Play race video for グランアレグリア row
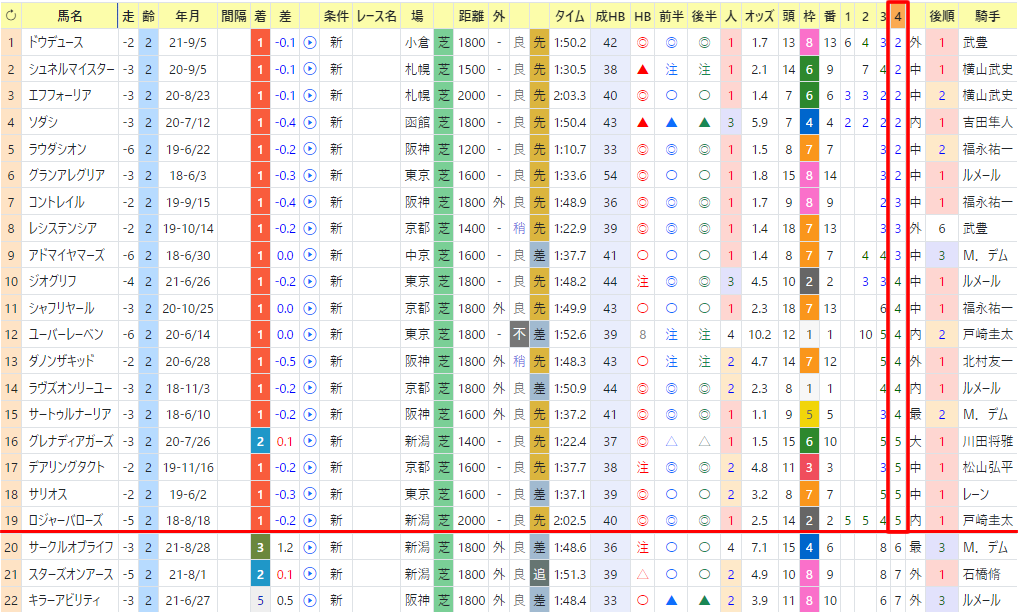 click(x=310, y=175)
